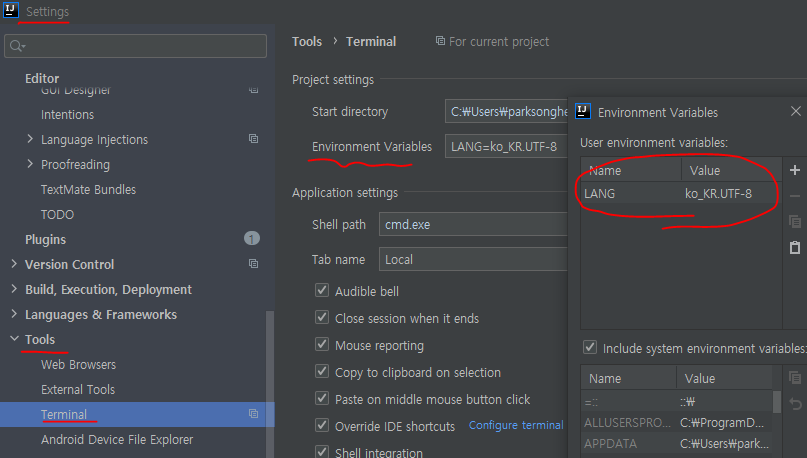Click Tools in the breadcrumb
Viewport: 807px width, 458px height.
(x=307, y=42)
